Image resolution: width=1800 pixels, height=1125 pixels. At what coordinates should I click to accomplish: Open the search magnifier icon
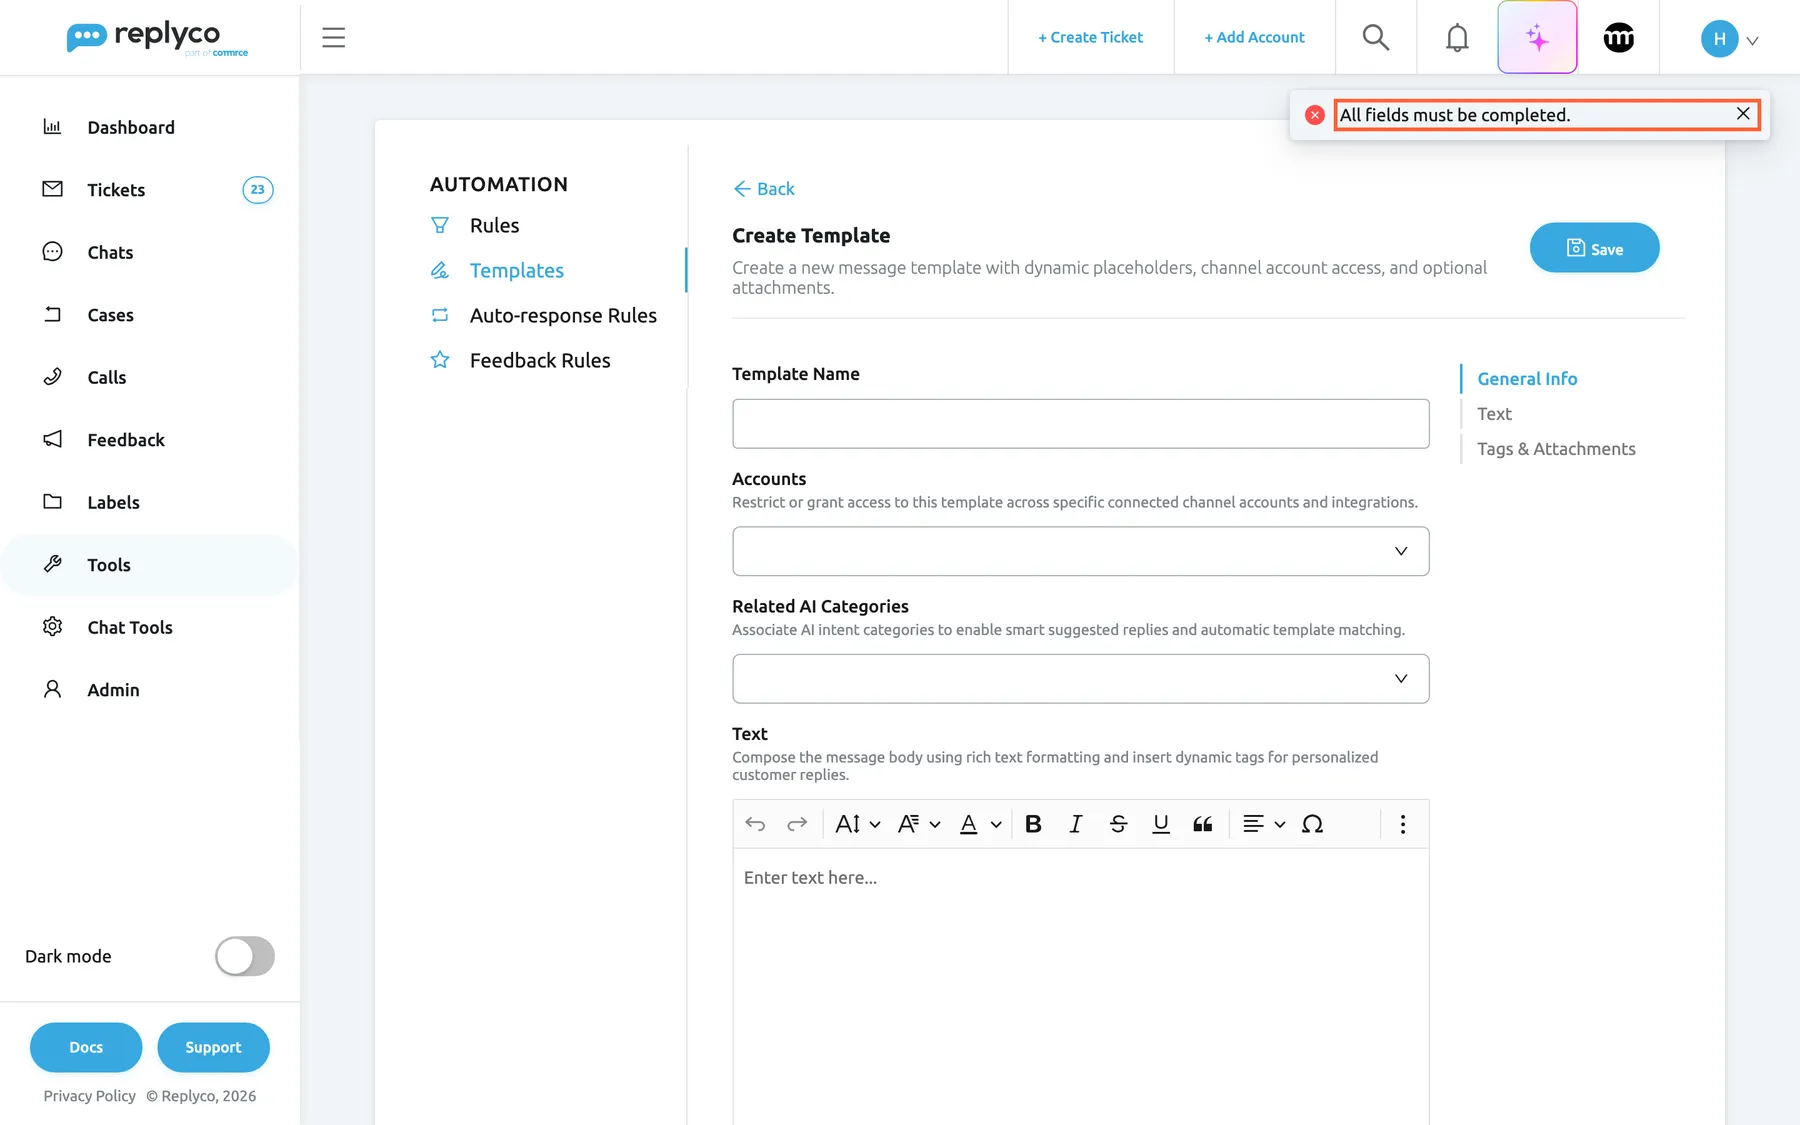click(x=1376, y=38)
